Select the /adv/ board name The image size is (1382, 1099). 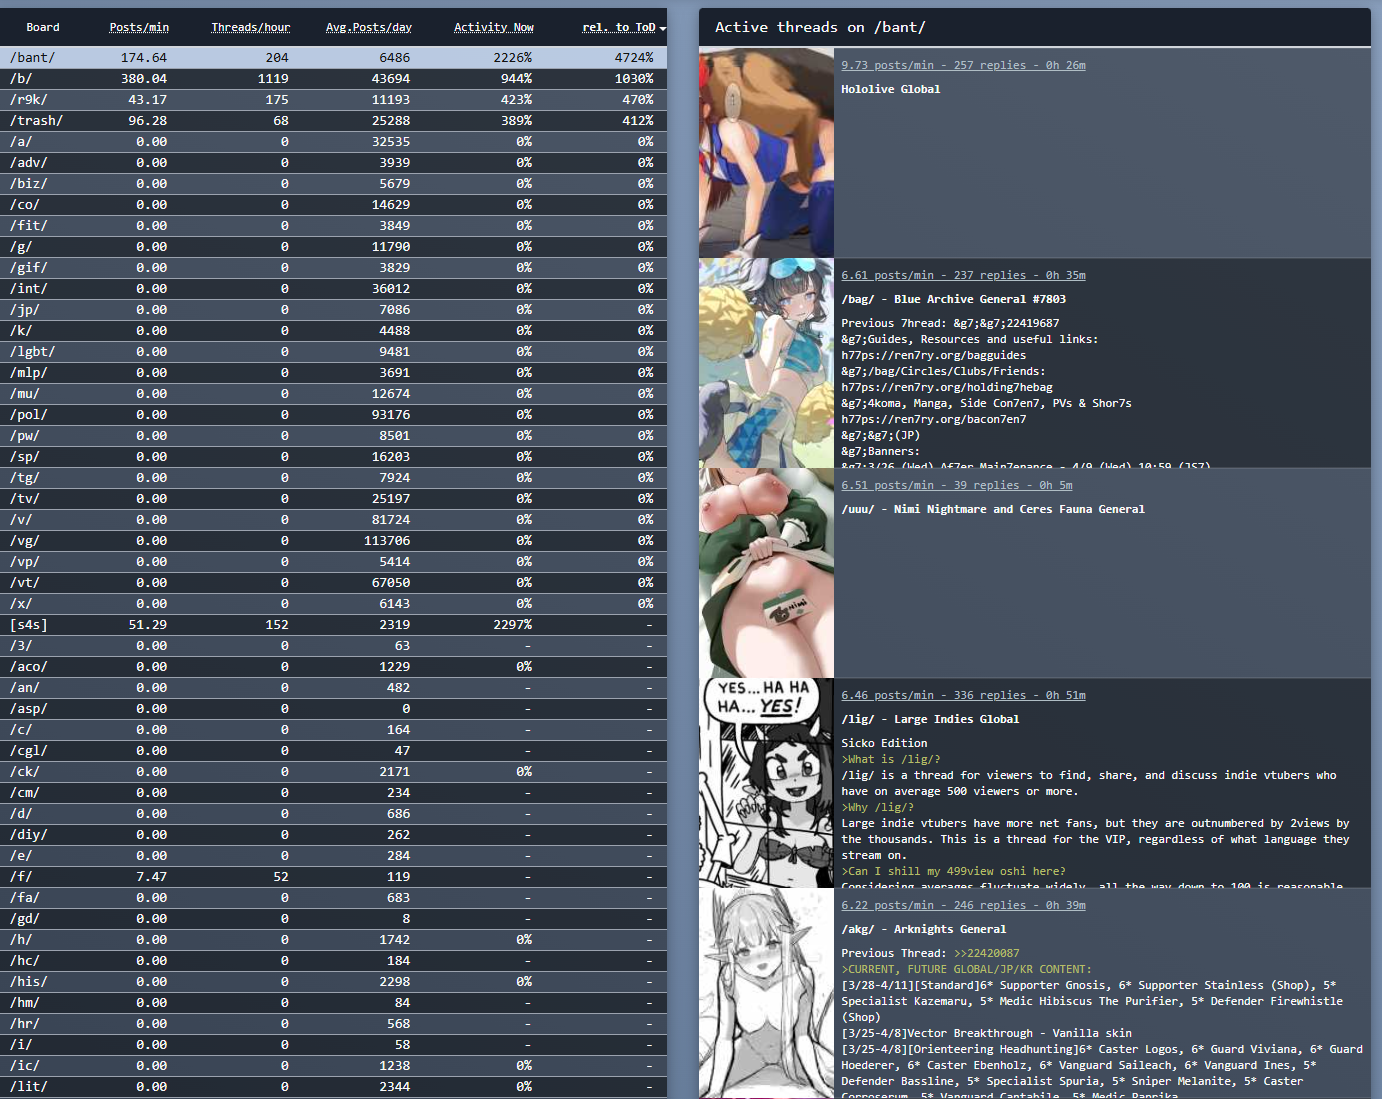click(29, 163)
